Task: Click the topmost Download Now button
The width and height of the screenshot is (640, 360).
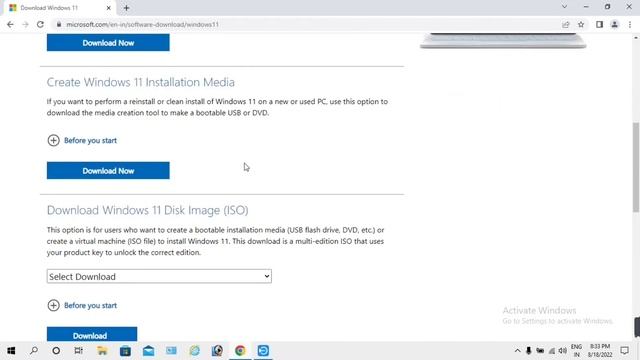Action: 108,43
